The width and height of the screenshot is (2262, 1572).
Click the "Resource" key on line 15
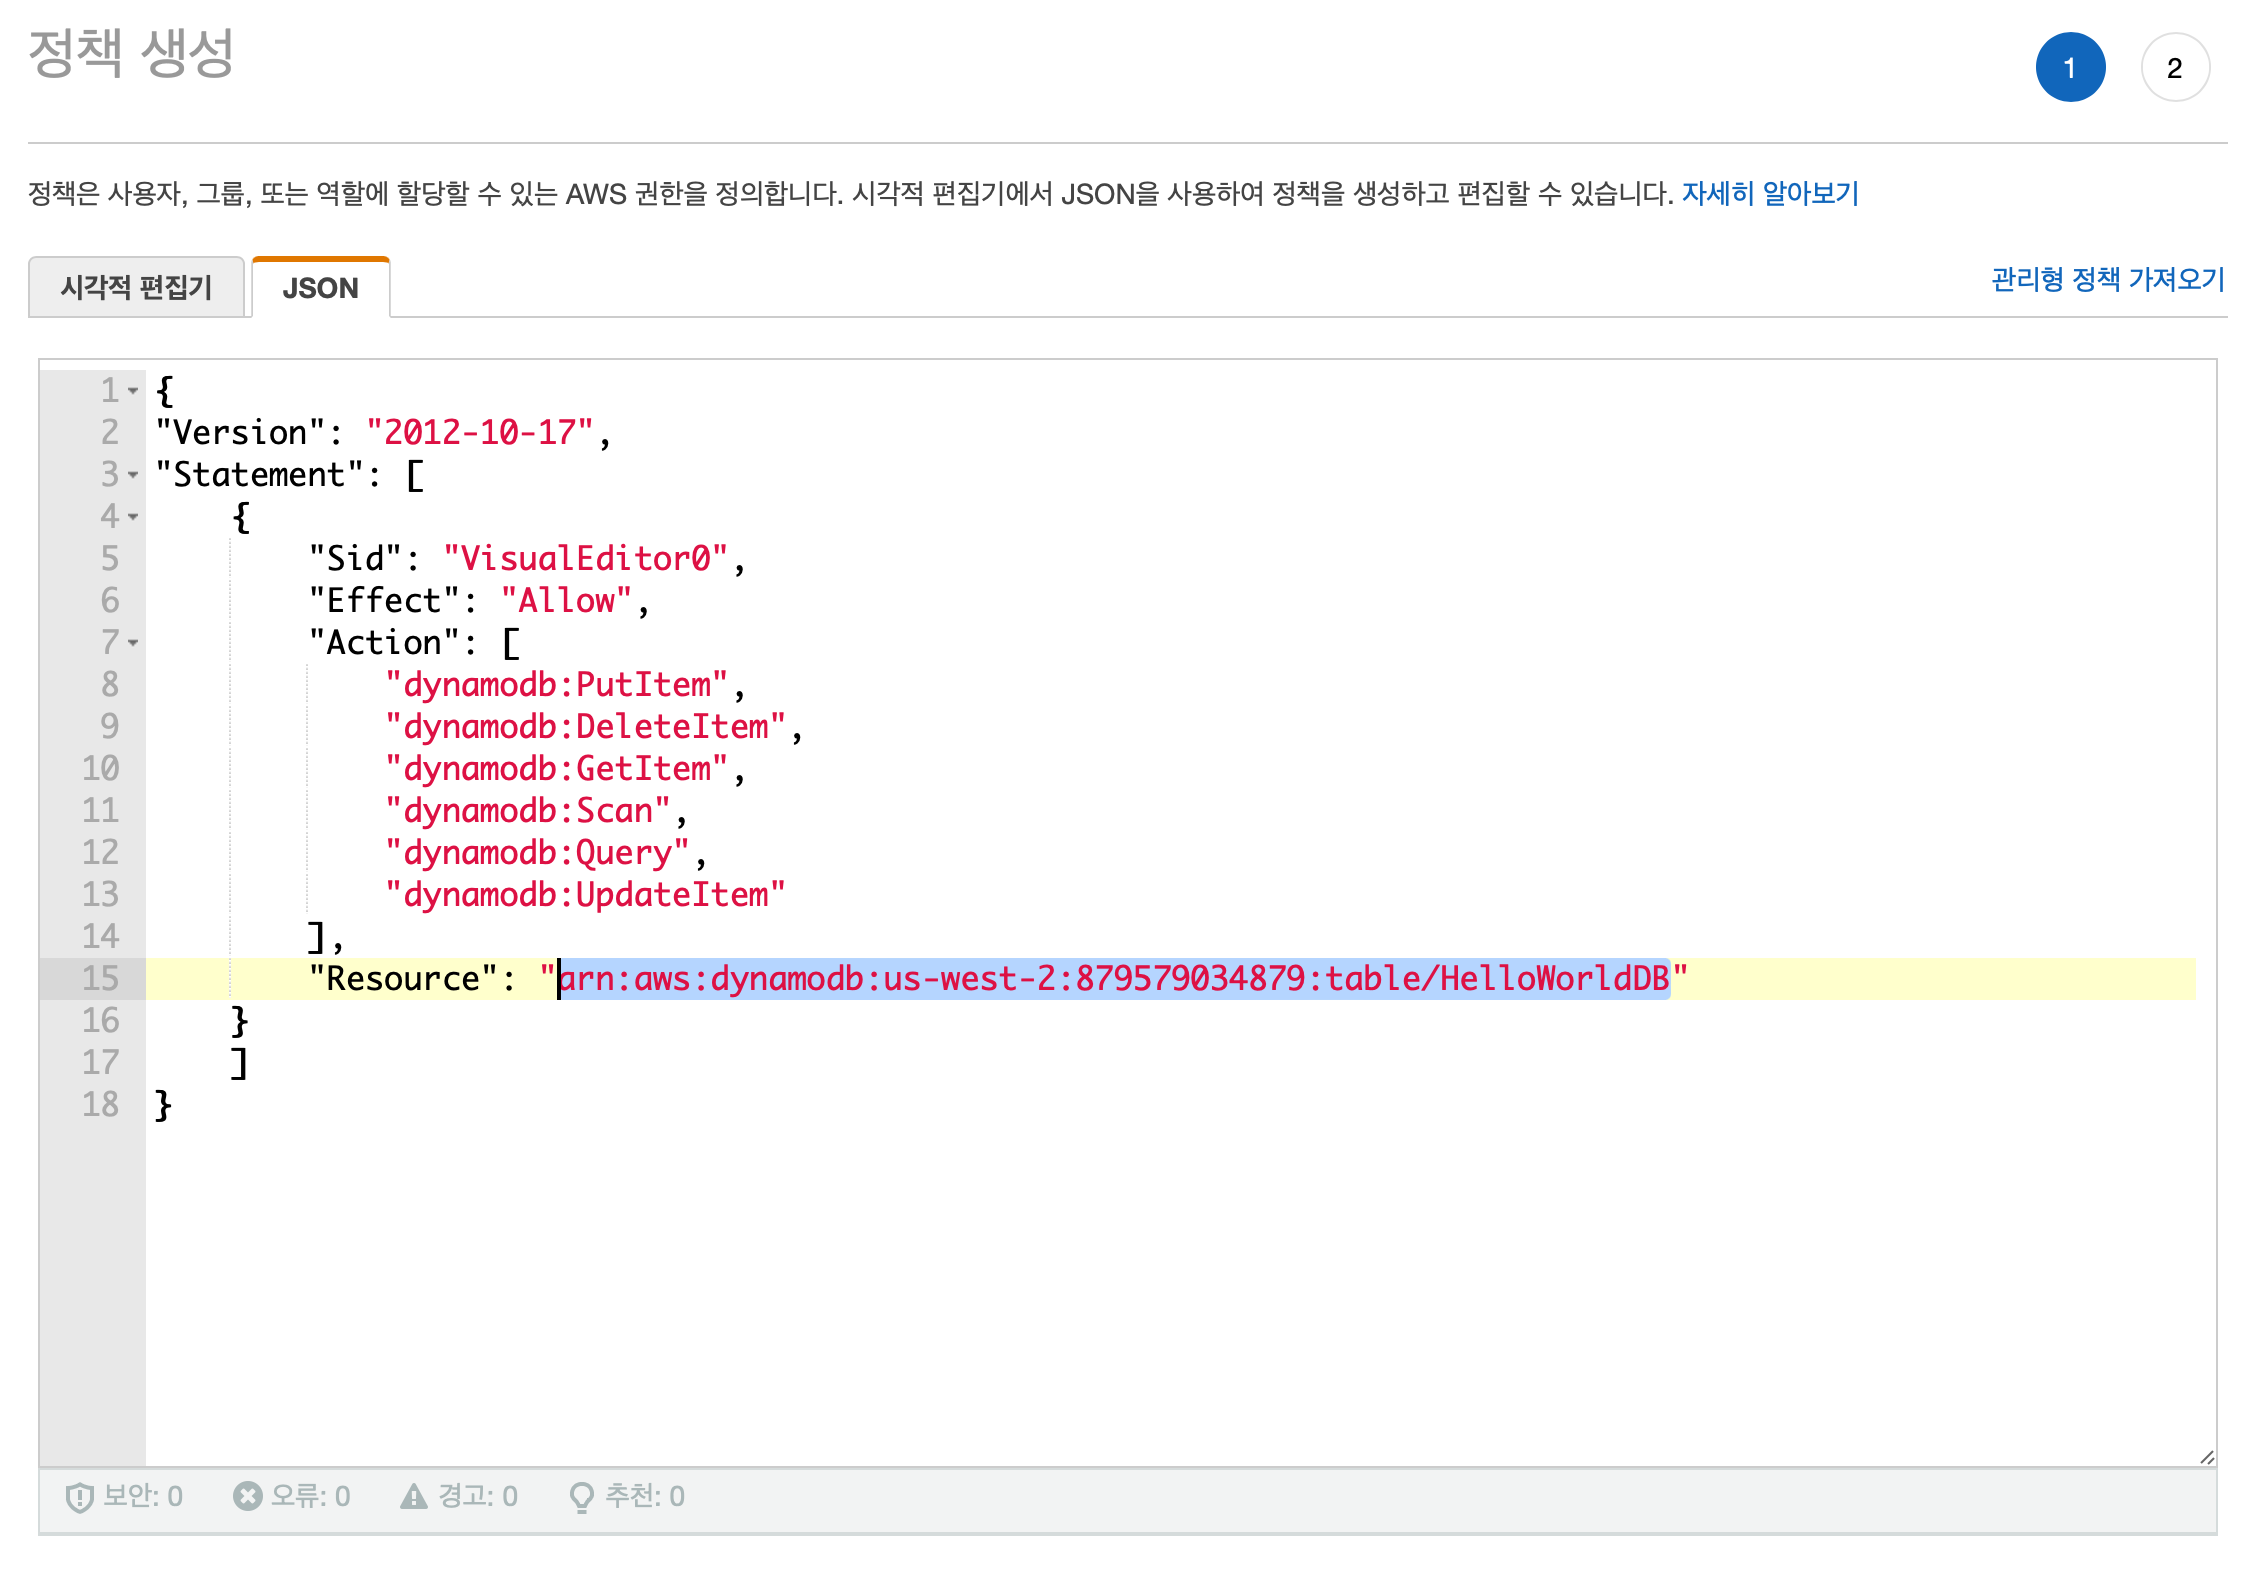pyautogui.click(x=403, y=979)
